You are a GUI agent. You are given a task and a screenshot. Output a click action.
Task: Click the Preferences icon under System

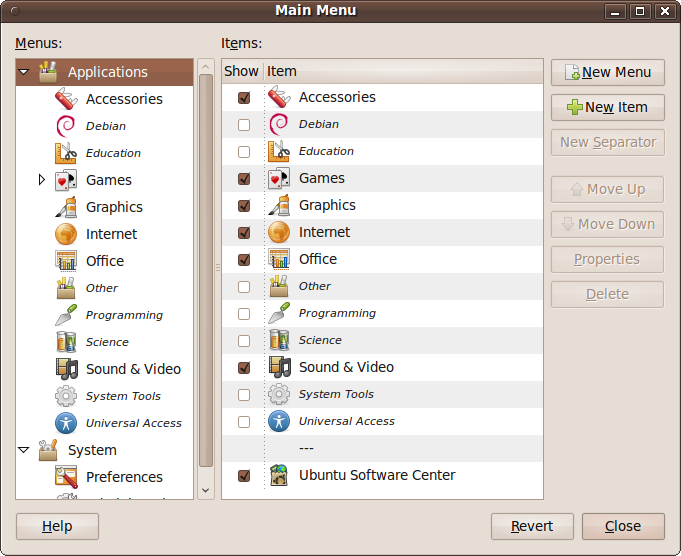66,477
